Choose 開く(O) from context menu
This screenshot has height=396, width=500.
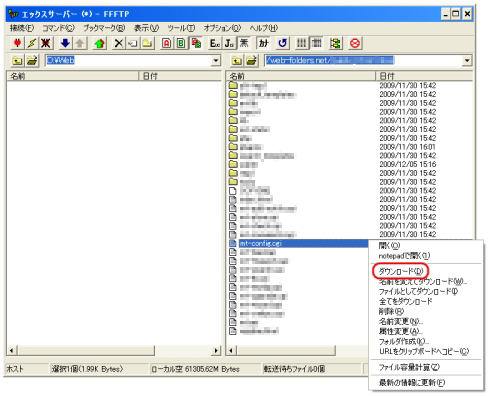(426, 246)
